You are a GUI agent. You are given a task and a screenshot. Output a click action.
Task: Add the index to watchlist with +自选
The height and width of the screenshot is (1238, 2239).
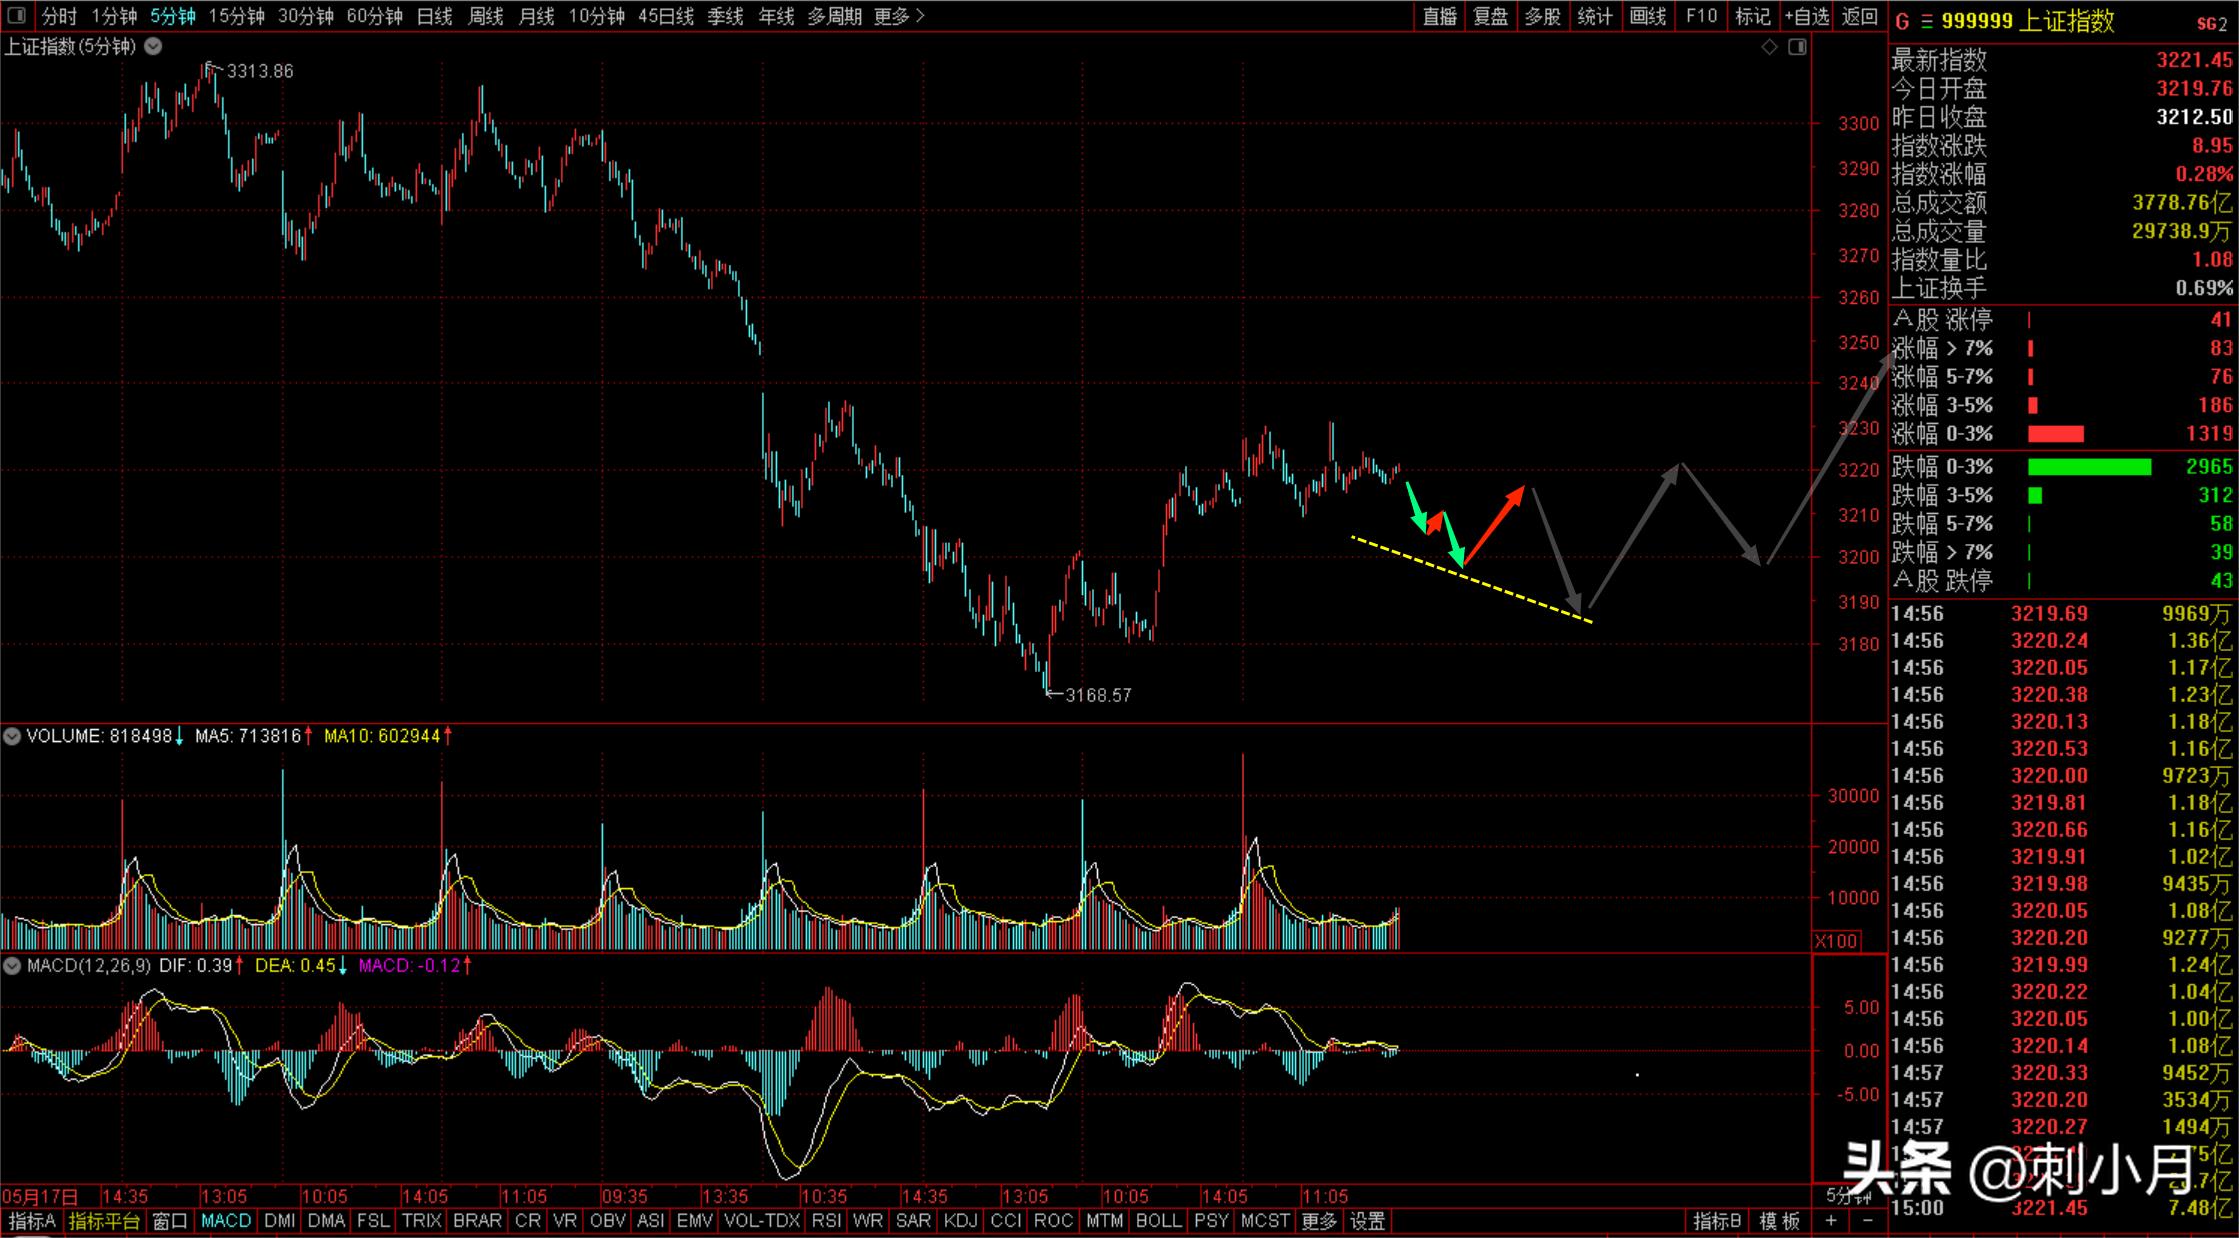click(1806, 16)
